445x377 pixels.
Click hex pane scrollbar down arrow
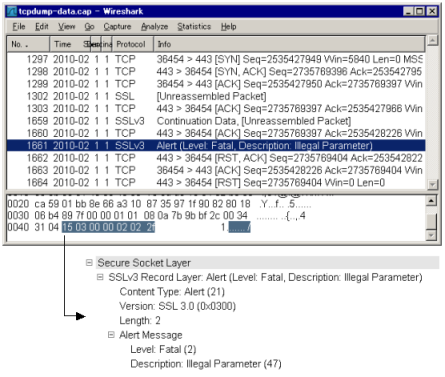pyautogui.click(x=431, y=236)
